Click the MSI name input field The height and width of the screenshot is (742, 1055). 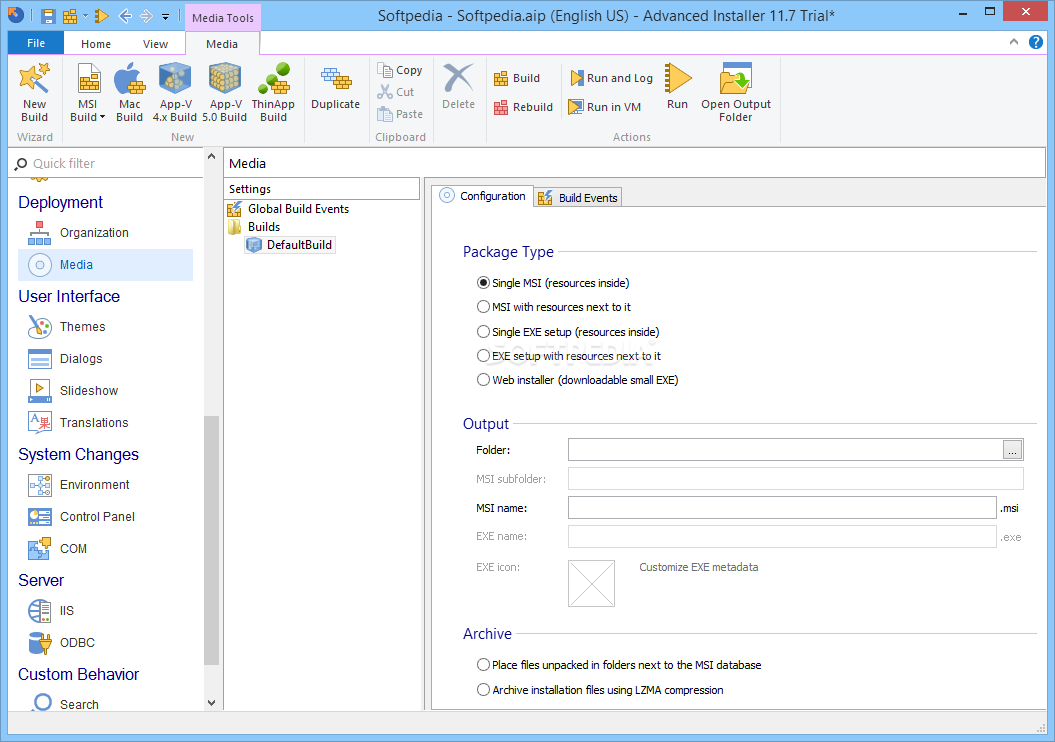click(782, 508)
